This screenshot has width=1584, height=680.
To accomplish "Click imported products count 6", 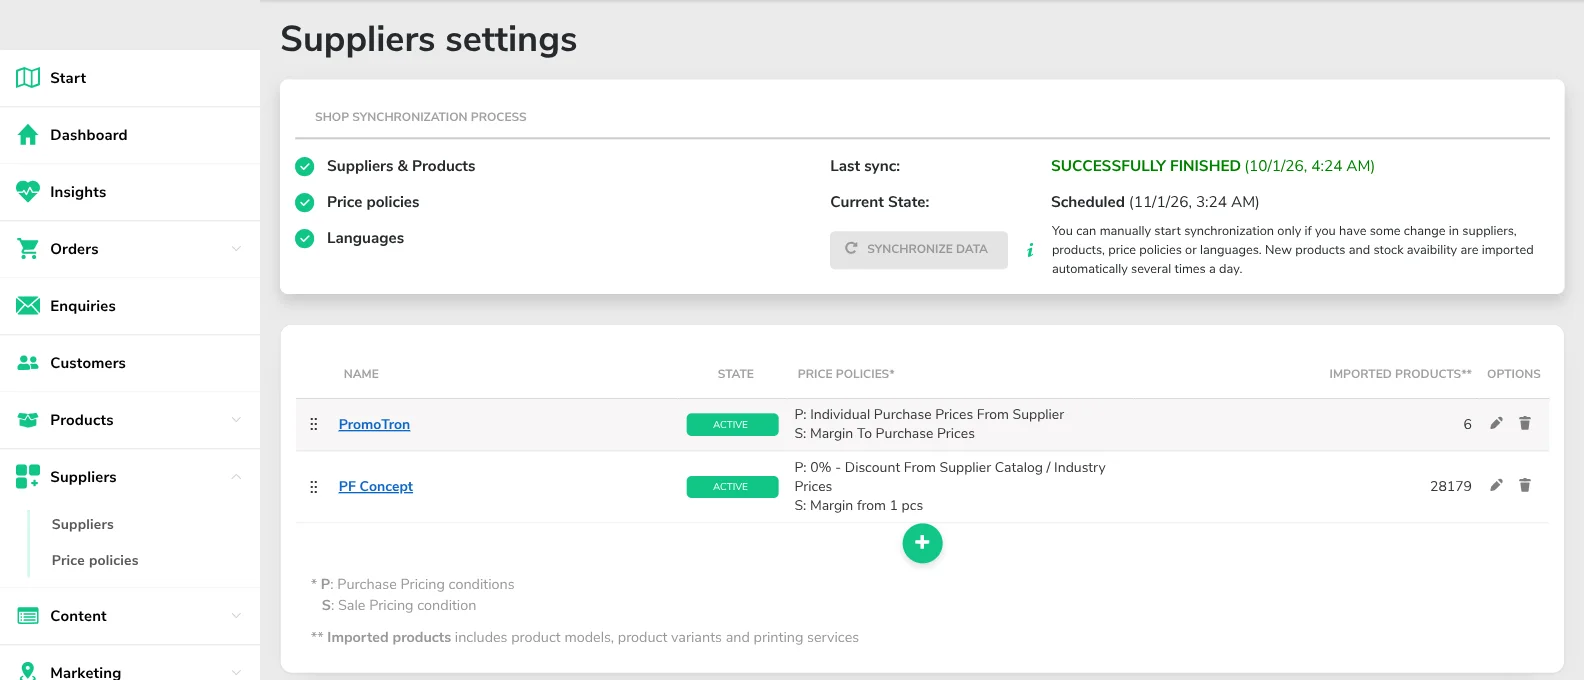I will [1467, 424].
